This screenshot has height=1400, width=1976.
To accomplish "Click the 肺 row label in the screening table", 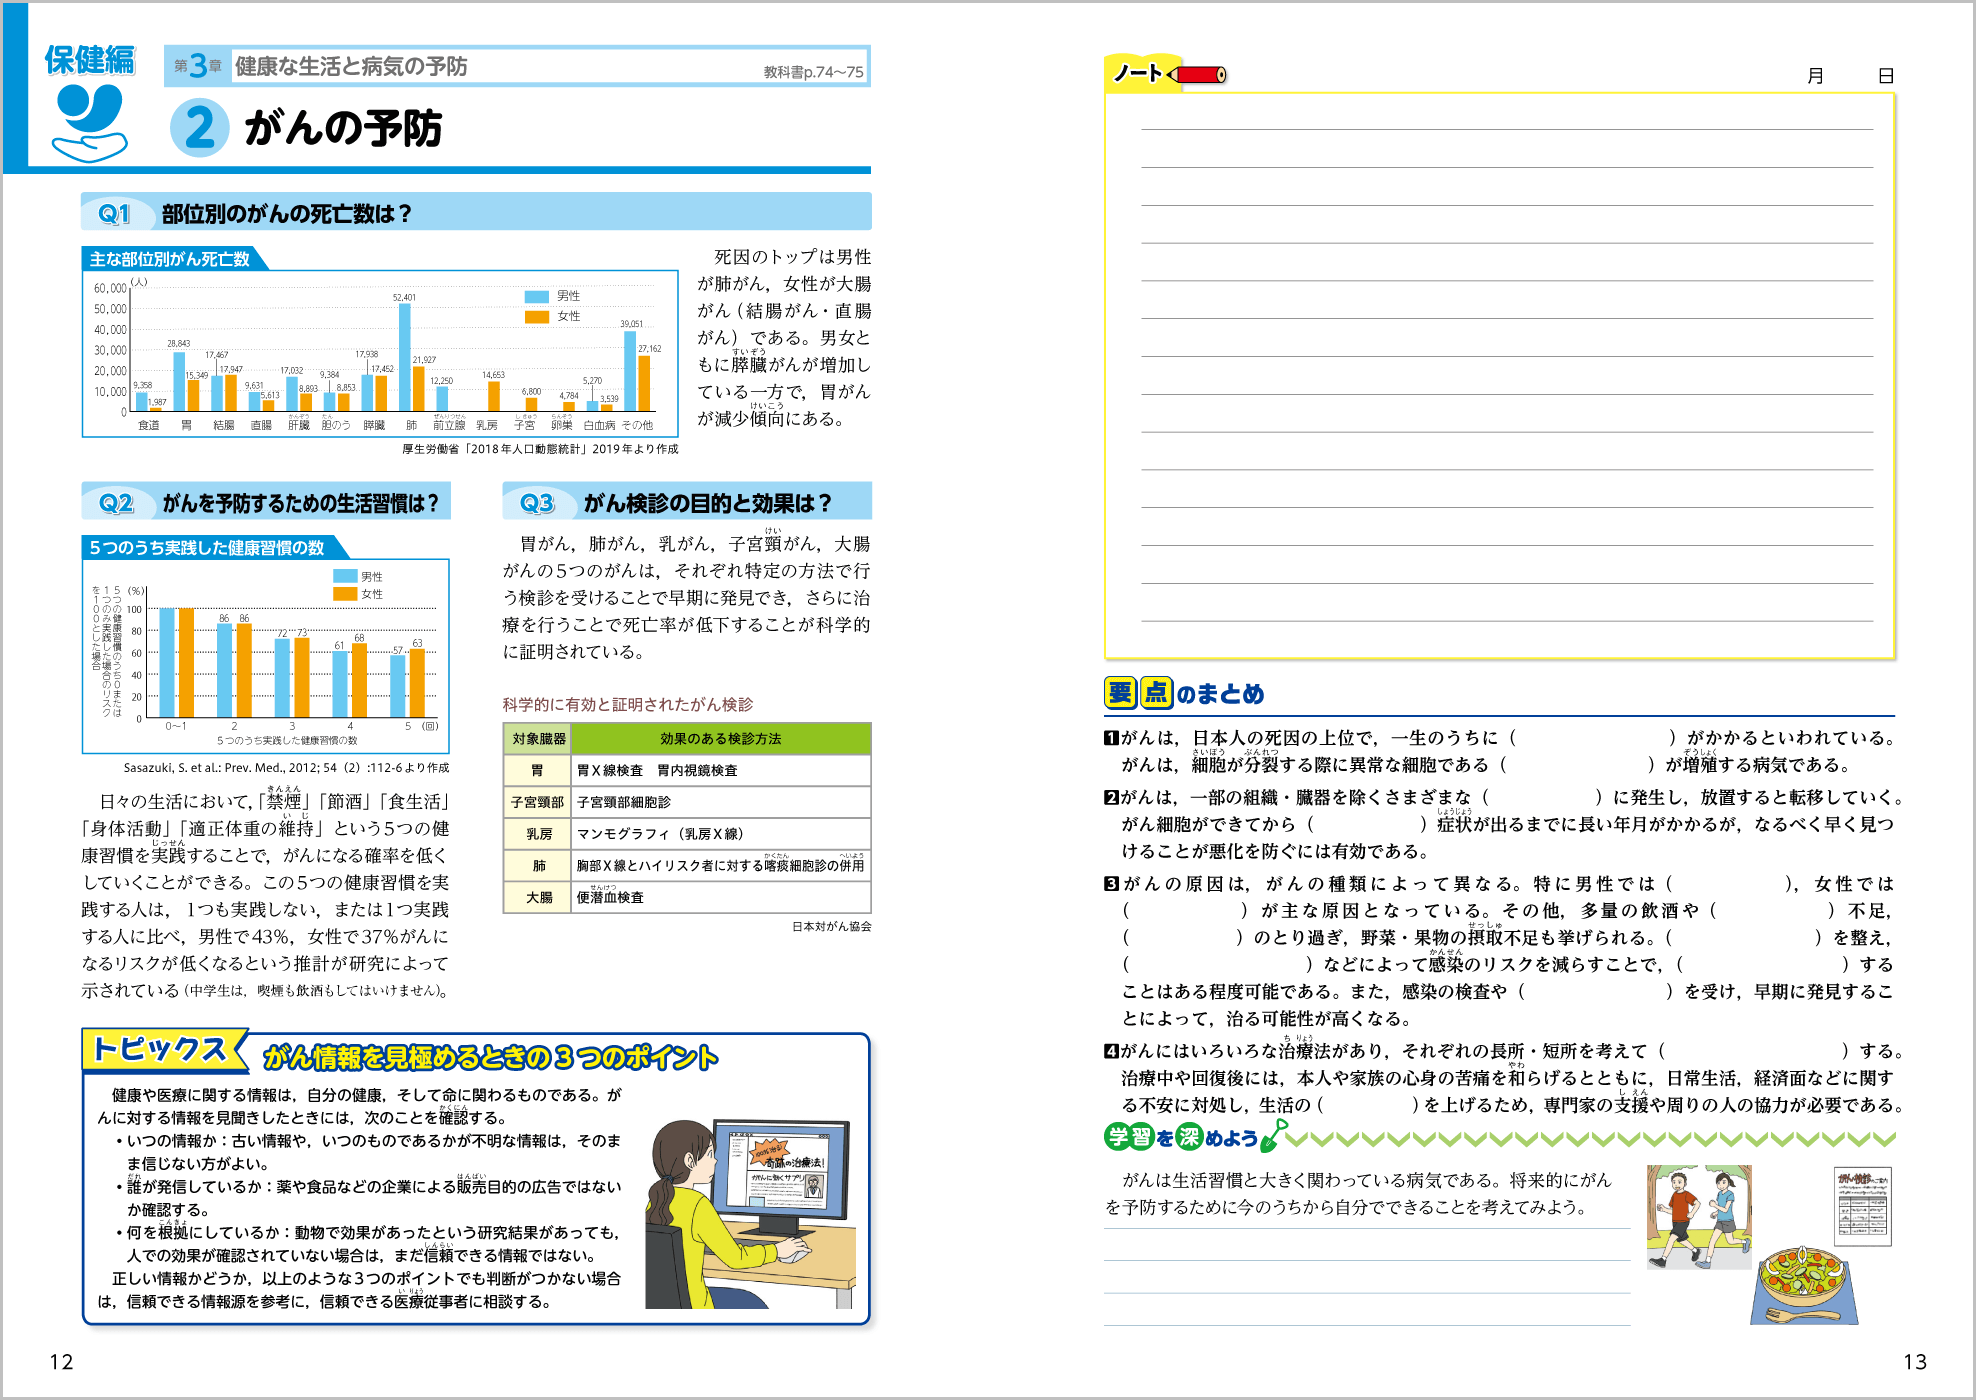I will click(x=538, y=866).
